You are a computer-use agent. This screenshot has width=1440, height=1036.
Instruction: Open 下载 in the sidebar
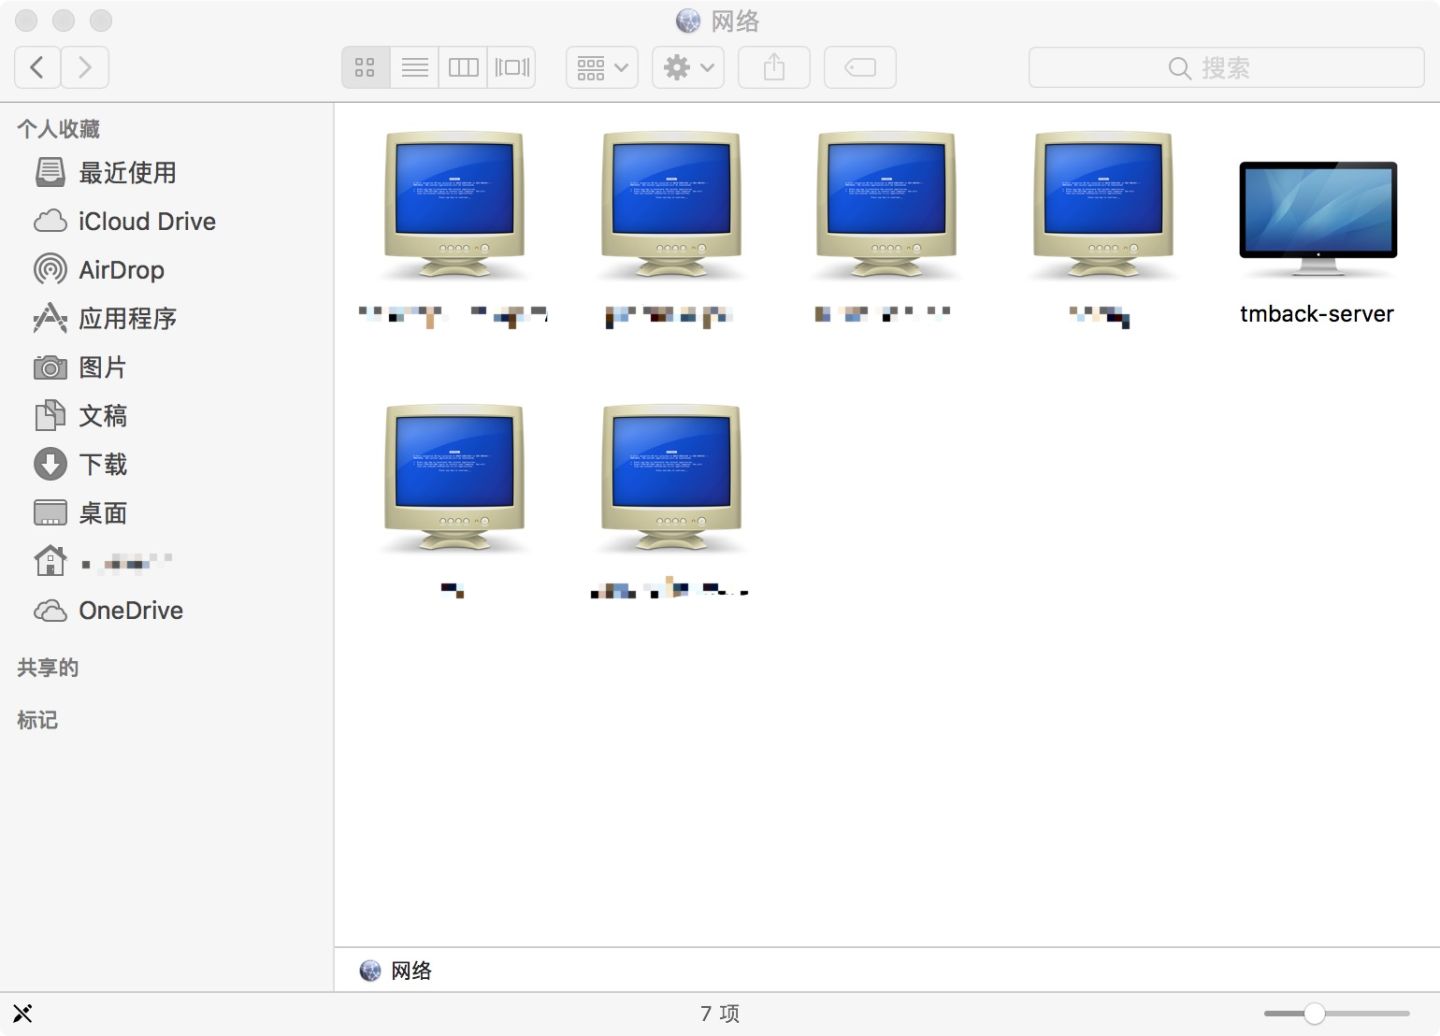pos(166,464)
